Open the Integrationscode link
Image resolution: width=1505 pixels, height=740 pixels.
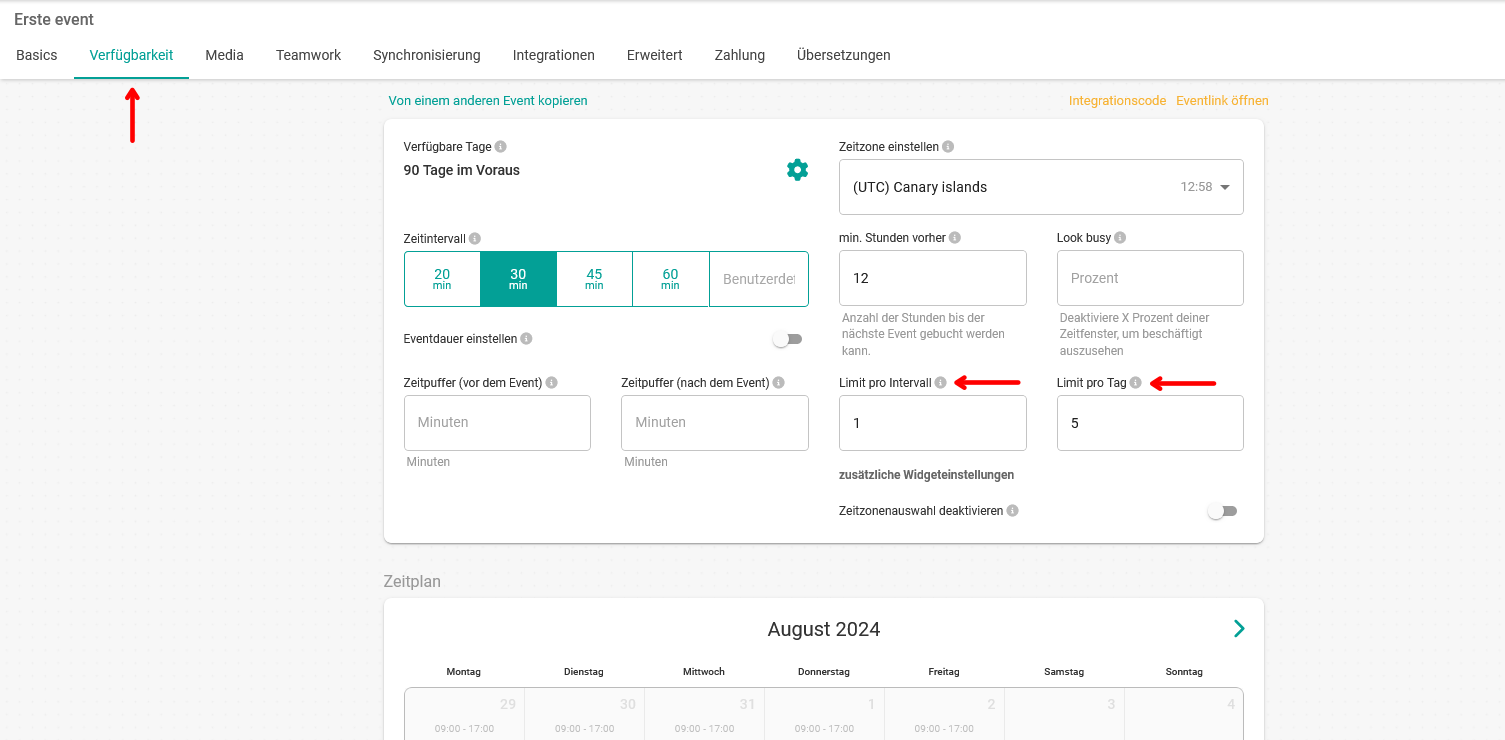[x=1117, y=101]
